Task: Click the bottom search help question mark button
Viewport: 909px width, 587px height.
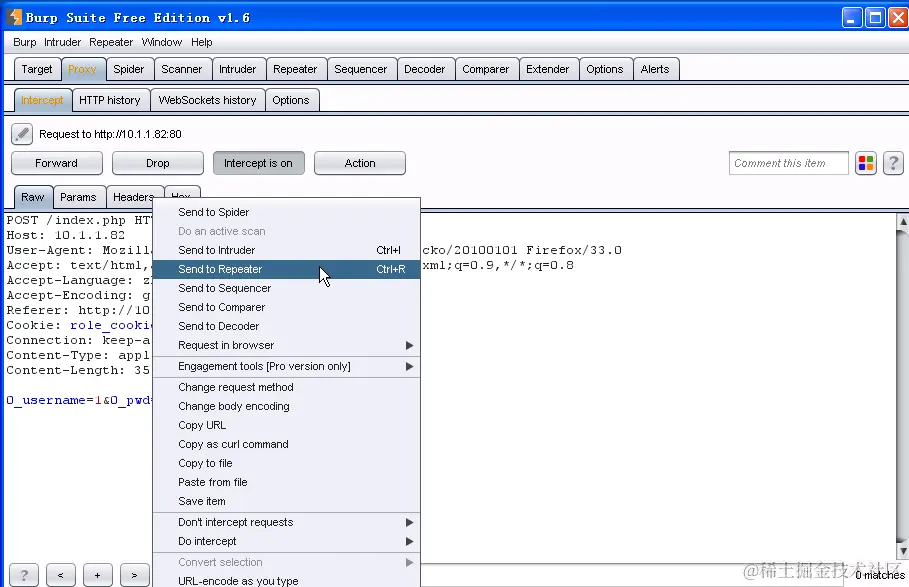Action: (x=24, y=575)
